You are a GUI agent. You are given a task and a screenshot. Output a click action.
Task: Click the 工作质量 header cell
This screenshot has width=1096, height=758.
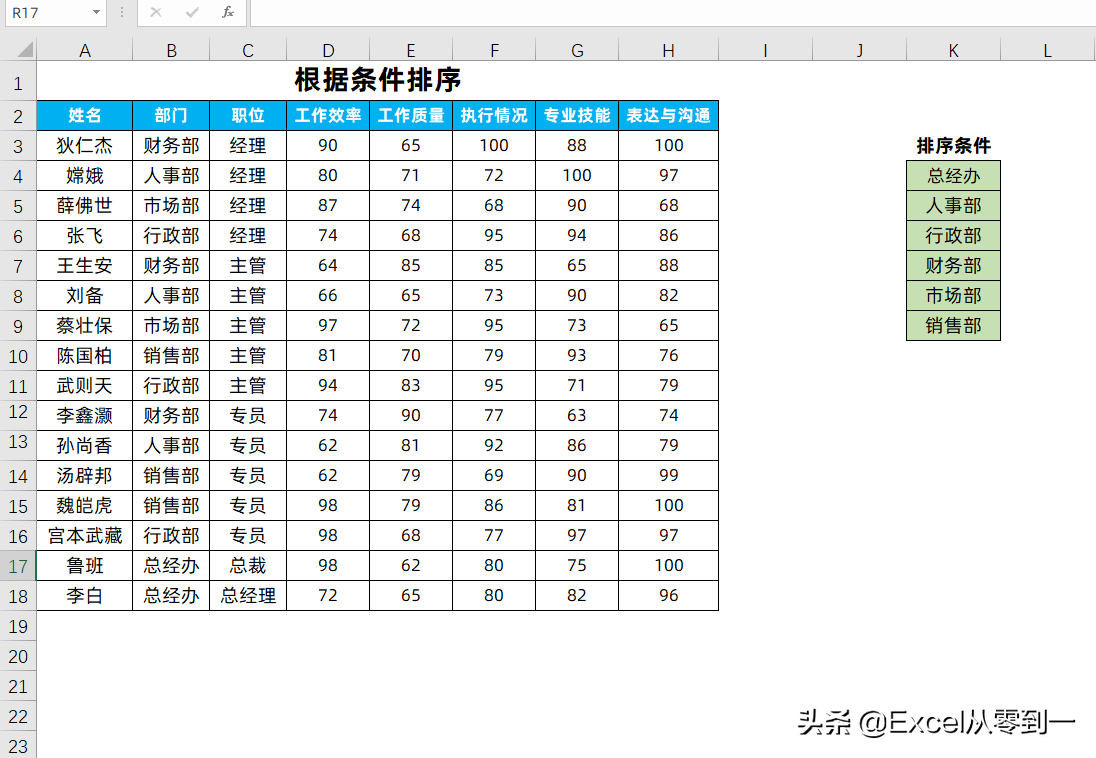411,115
